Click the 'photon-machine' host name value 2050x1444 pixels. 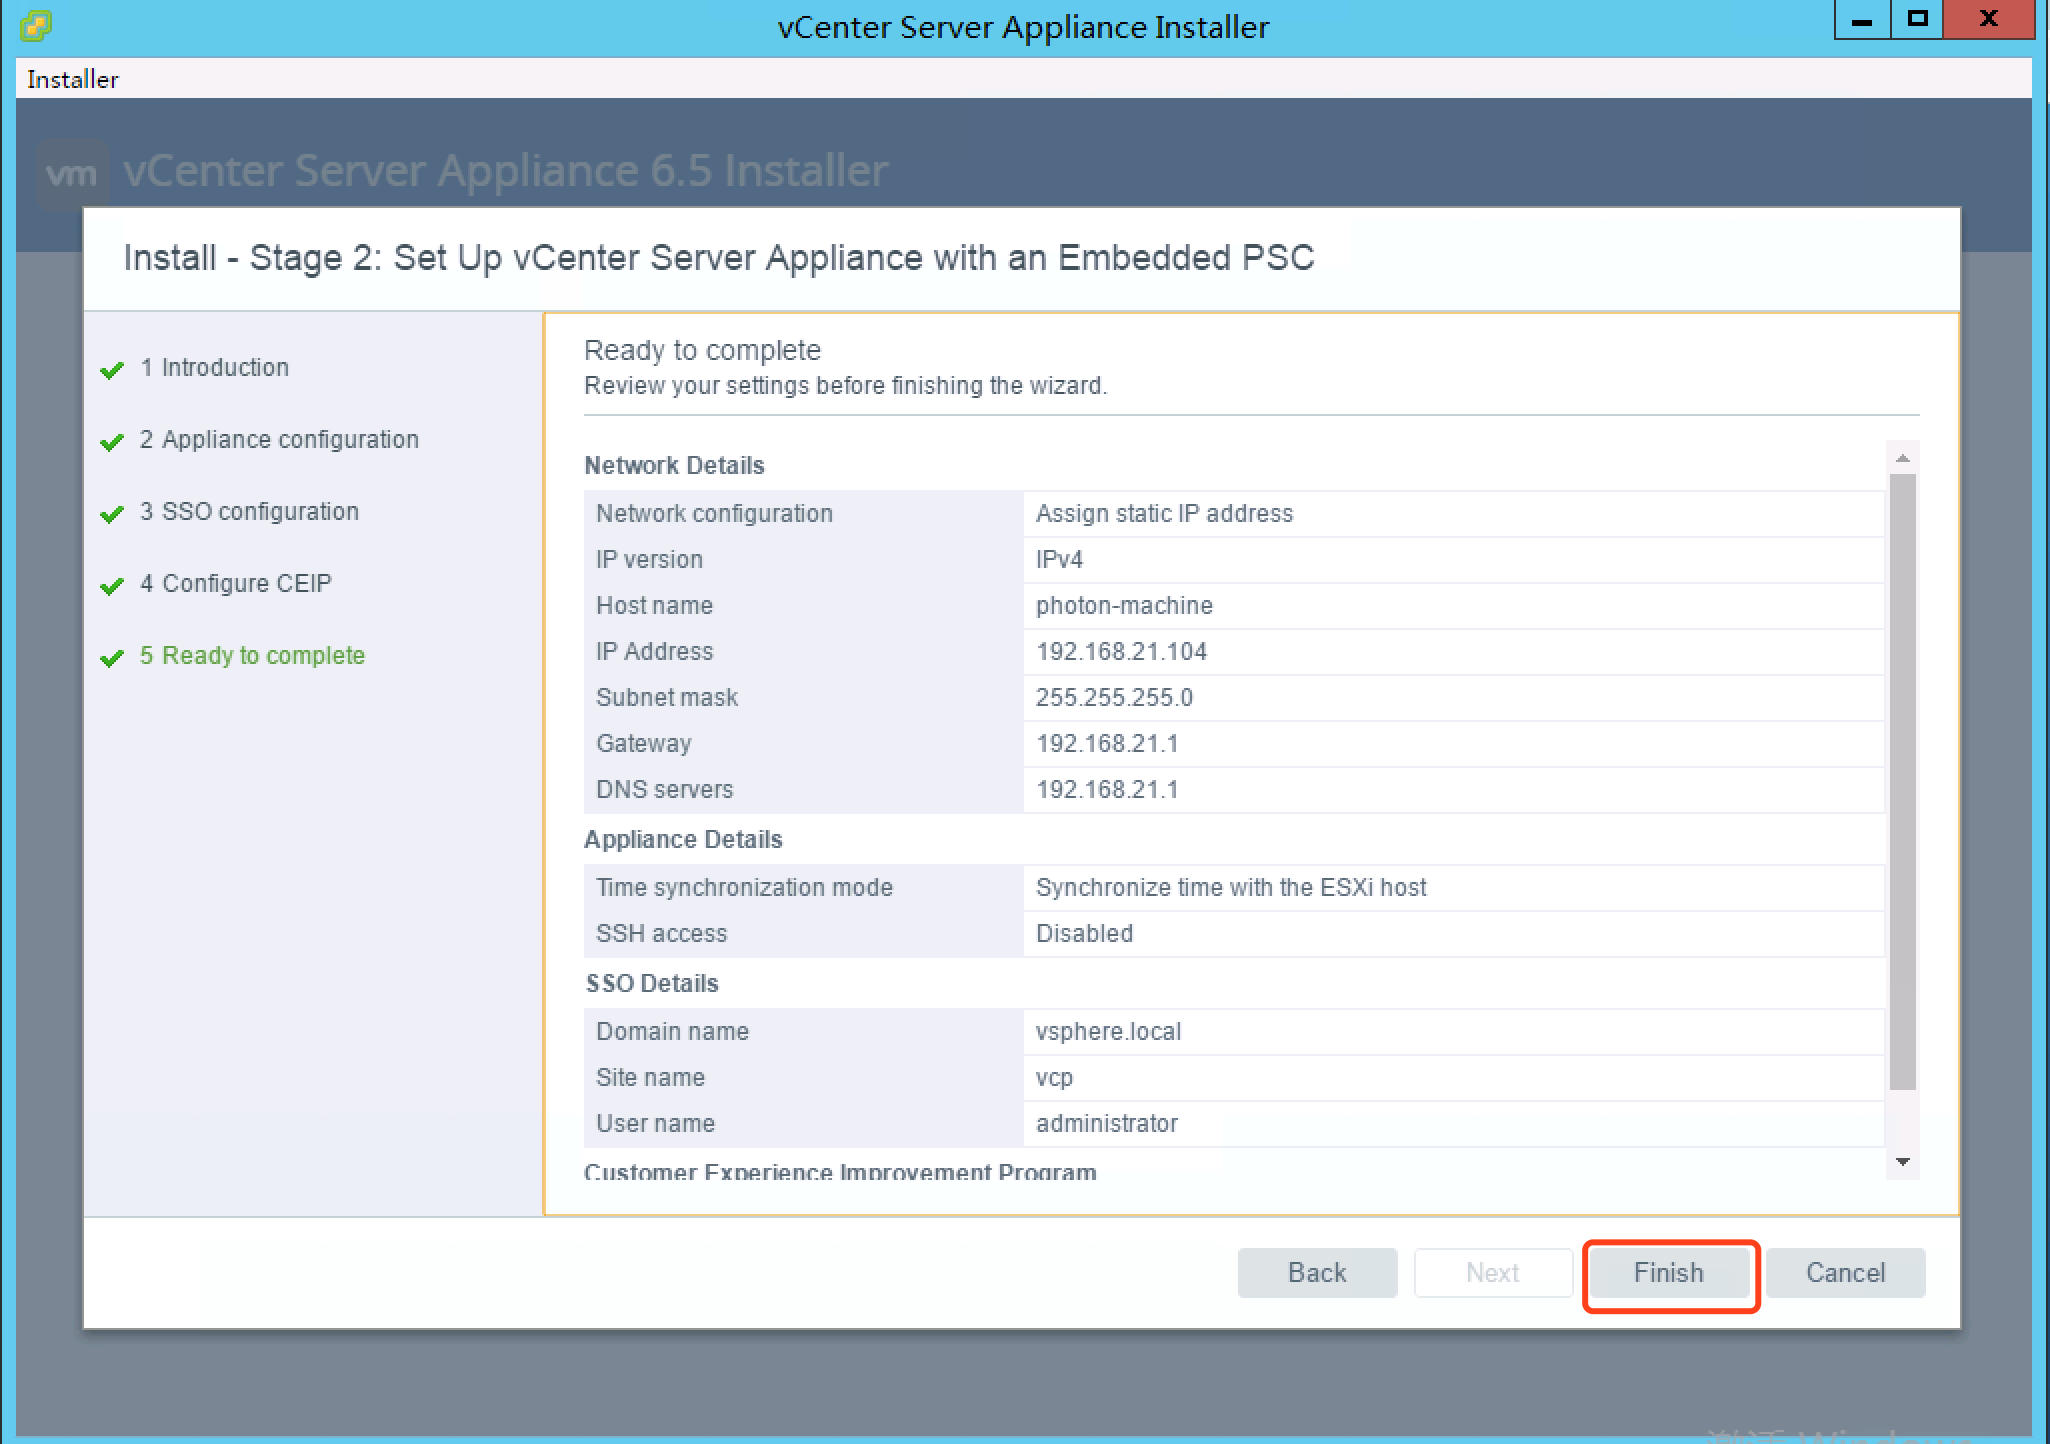click(1124, 605)
